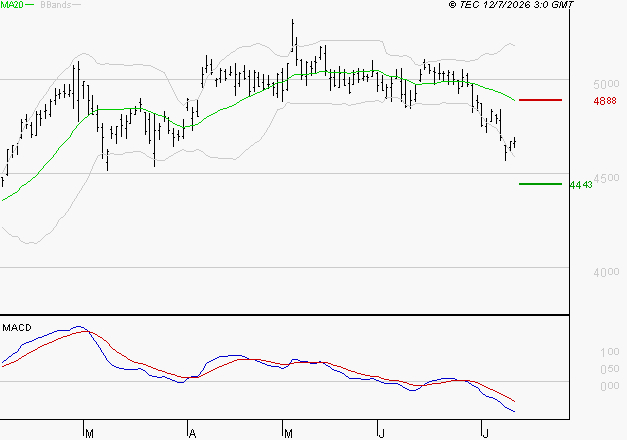Screen dimensions: 627x440
Task: Click the green support line marker
Action: [x=540, y=184]
